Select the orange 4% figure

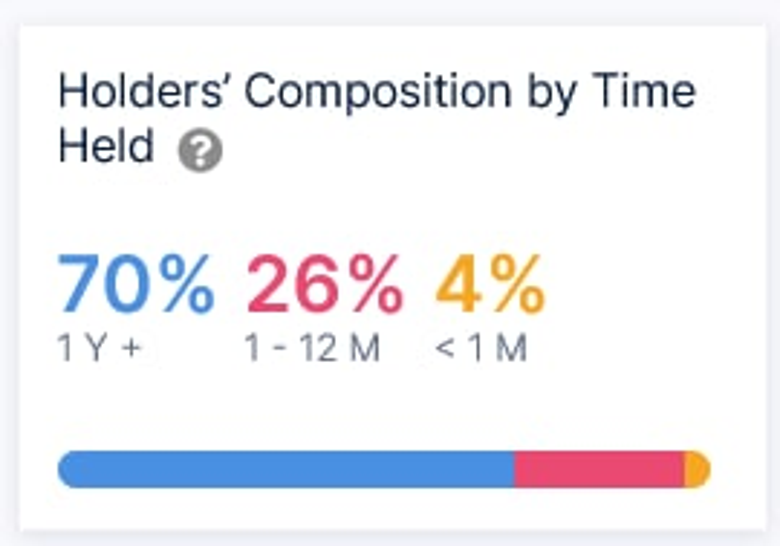click(x=490, y=284)
